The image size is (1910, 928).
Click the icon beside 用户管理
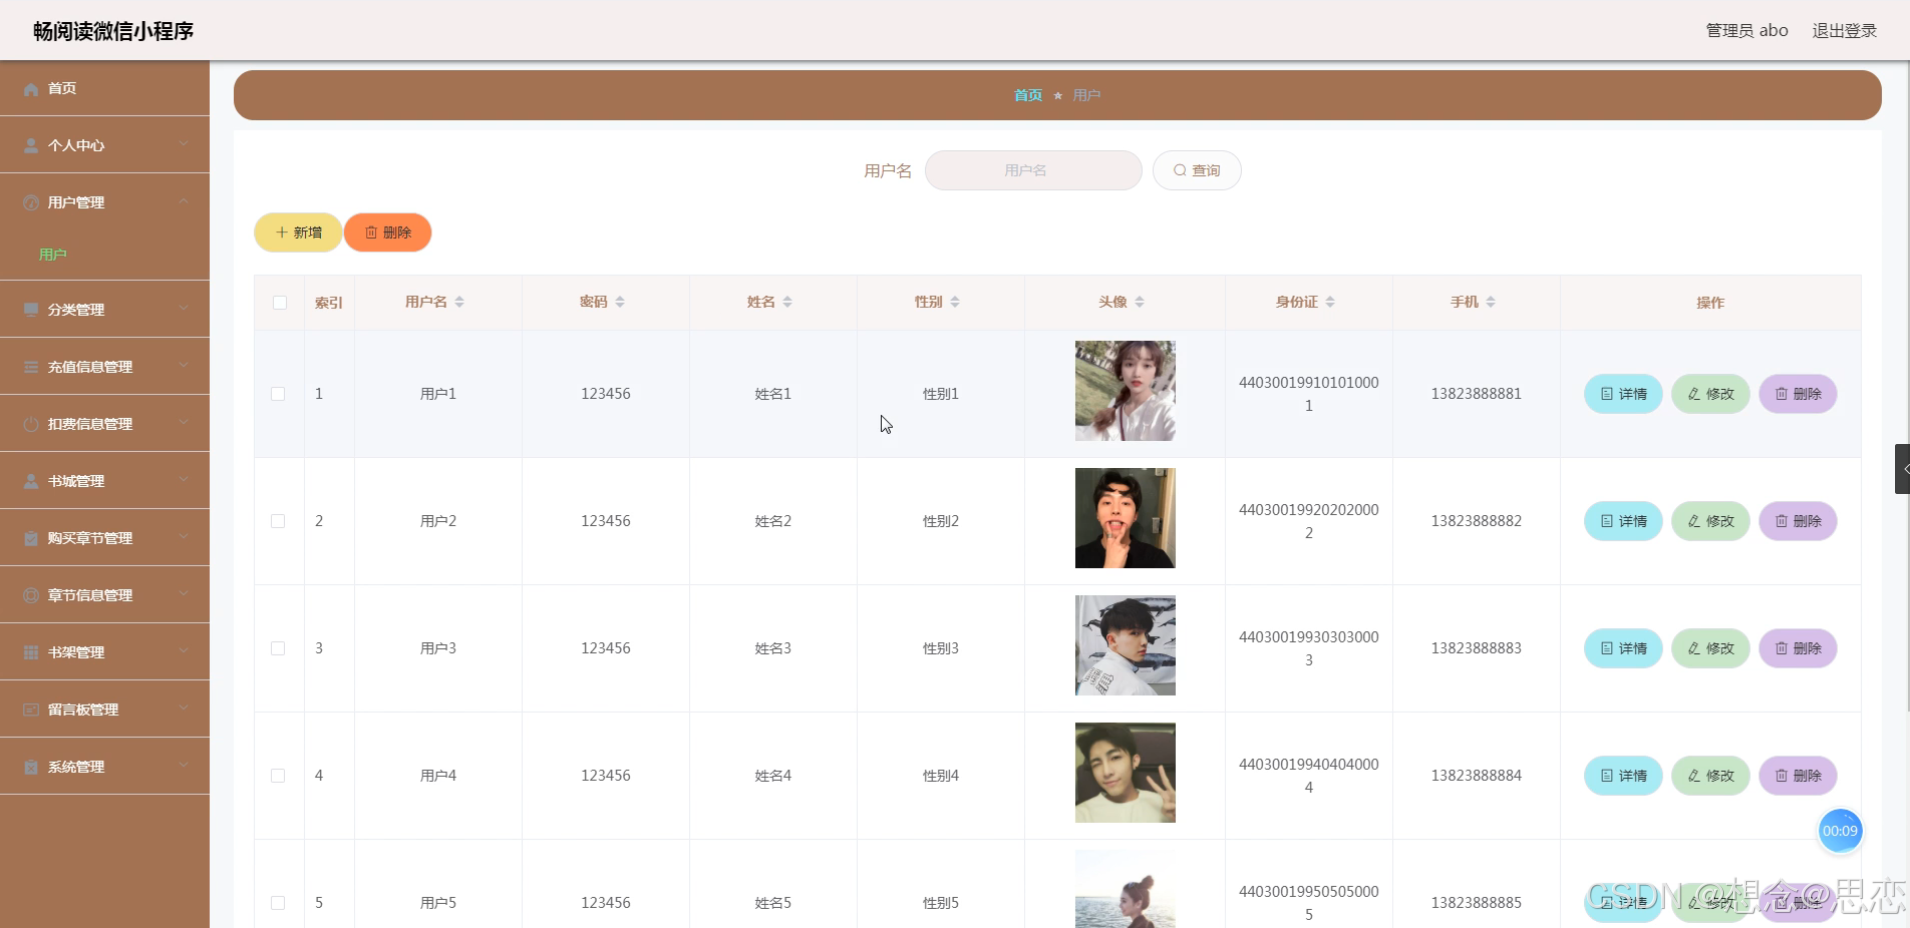pos(31,203)
